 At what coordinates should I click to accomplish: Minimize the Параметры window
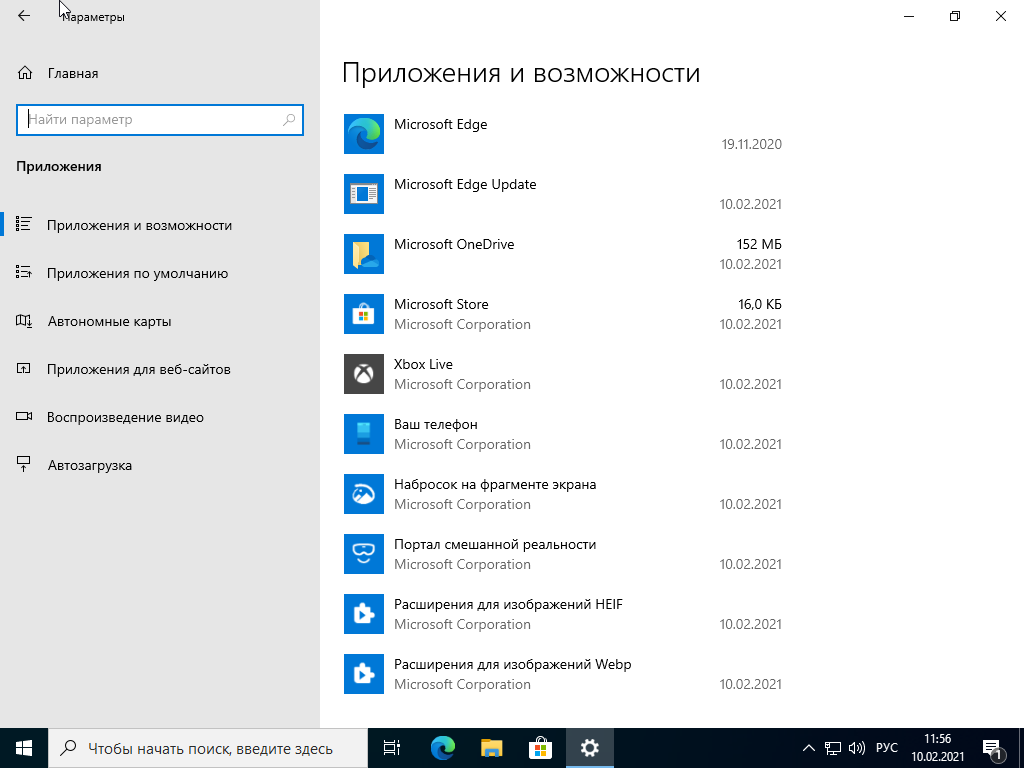909,16
